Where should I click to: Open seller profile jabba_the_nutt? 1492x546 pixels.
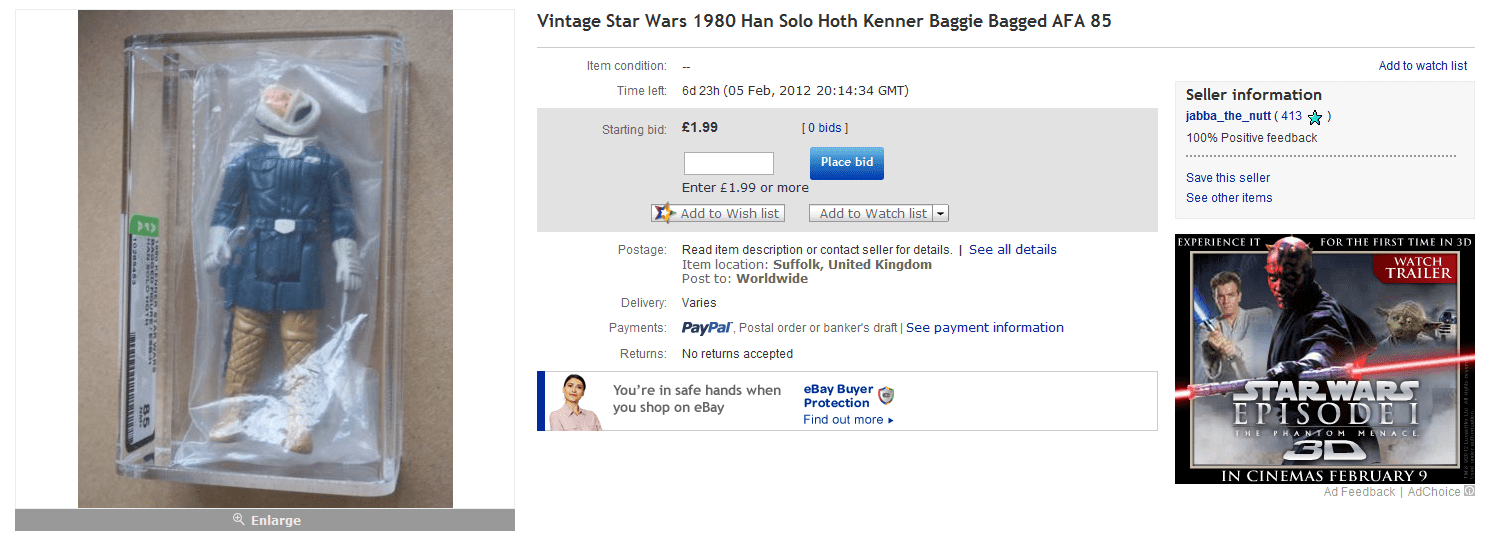(1228, 117)
